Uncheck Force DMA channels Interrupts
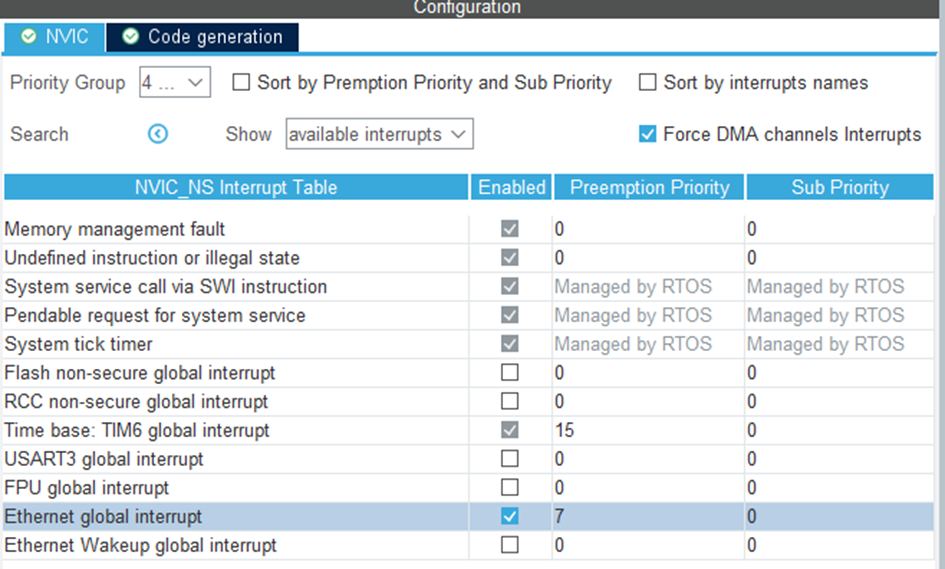 (x=648, y=134)
